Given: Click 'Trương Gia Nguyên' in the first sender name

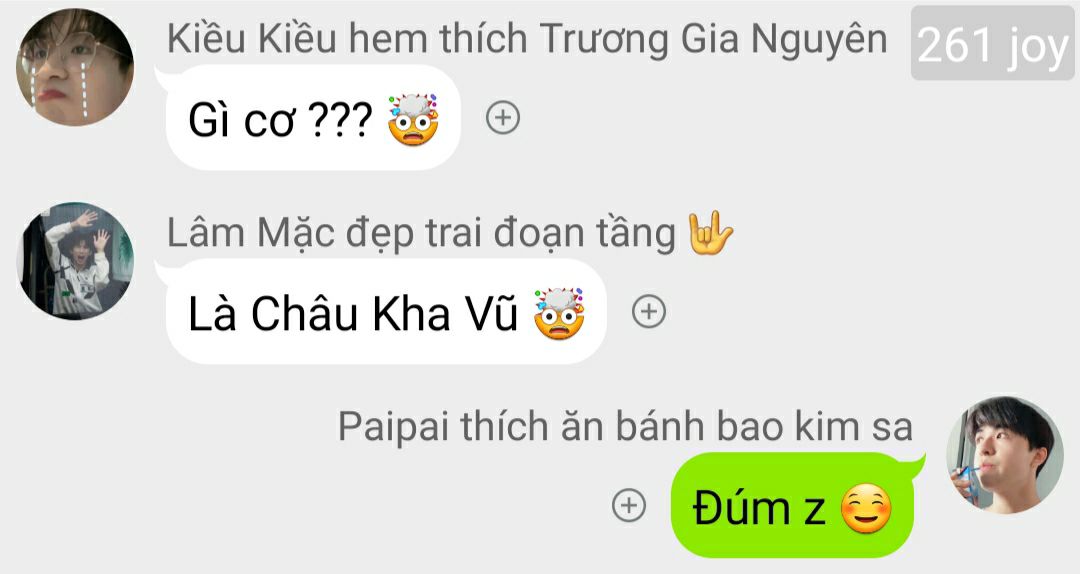Looking at the screenshot, I should 713,39.
